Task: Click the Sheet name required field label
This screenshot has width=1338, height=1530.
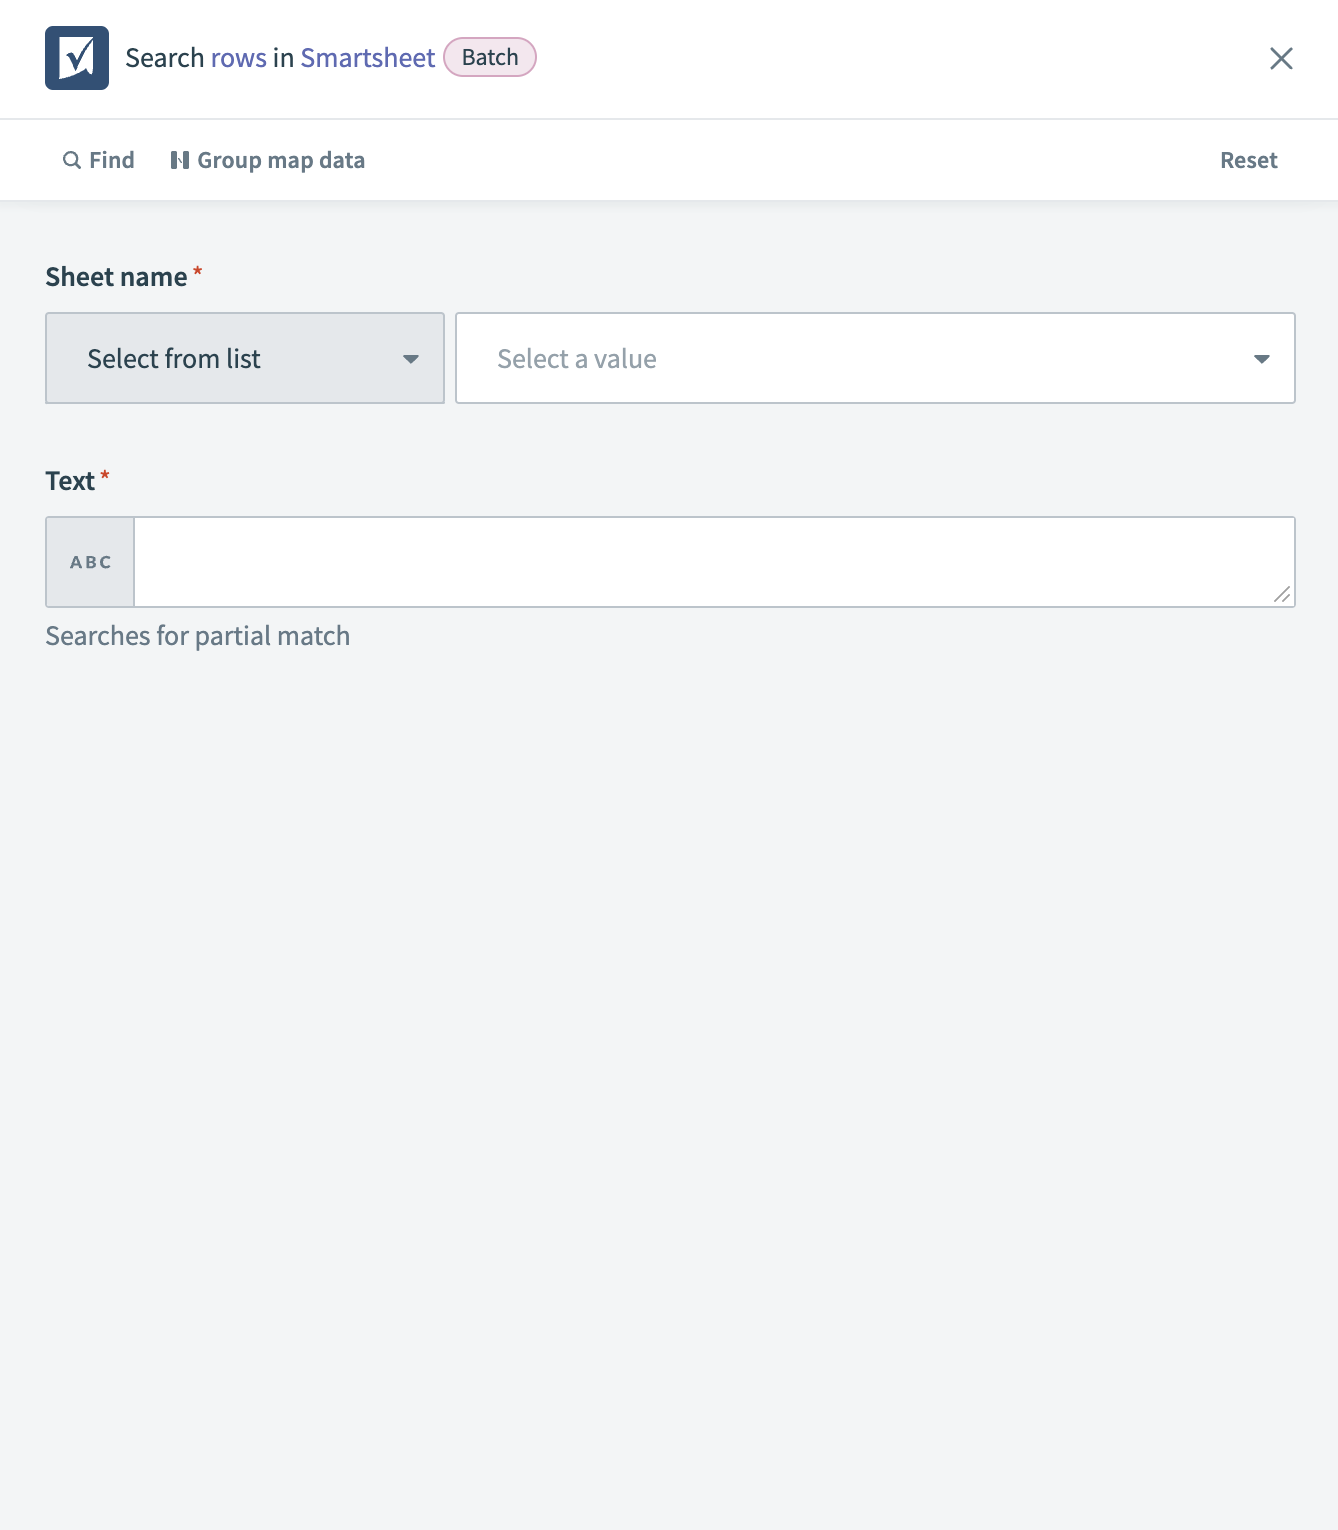Action: (115, 276)
